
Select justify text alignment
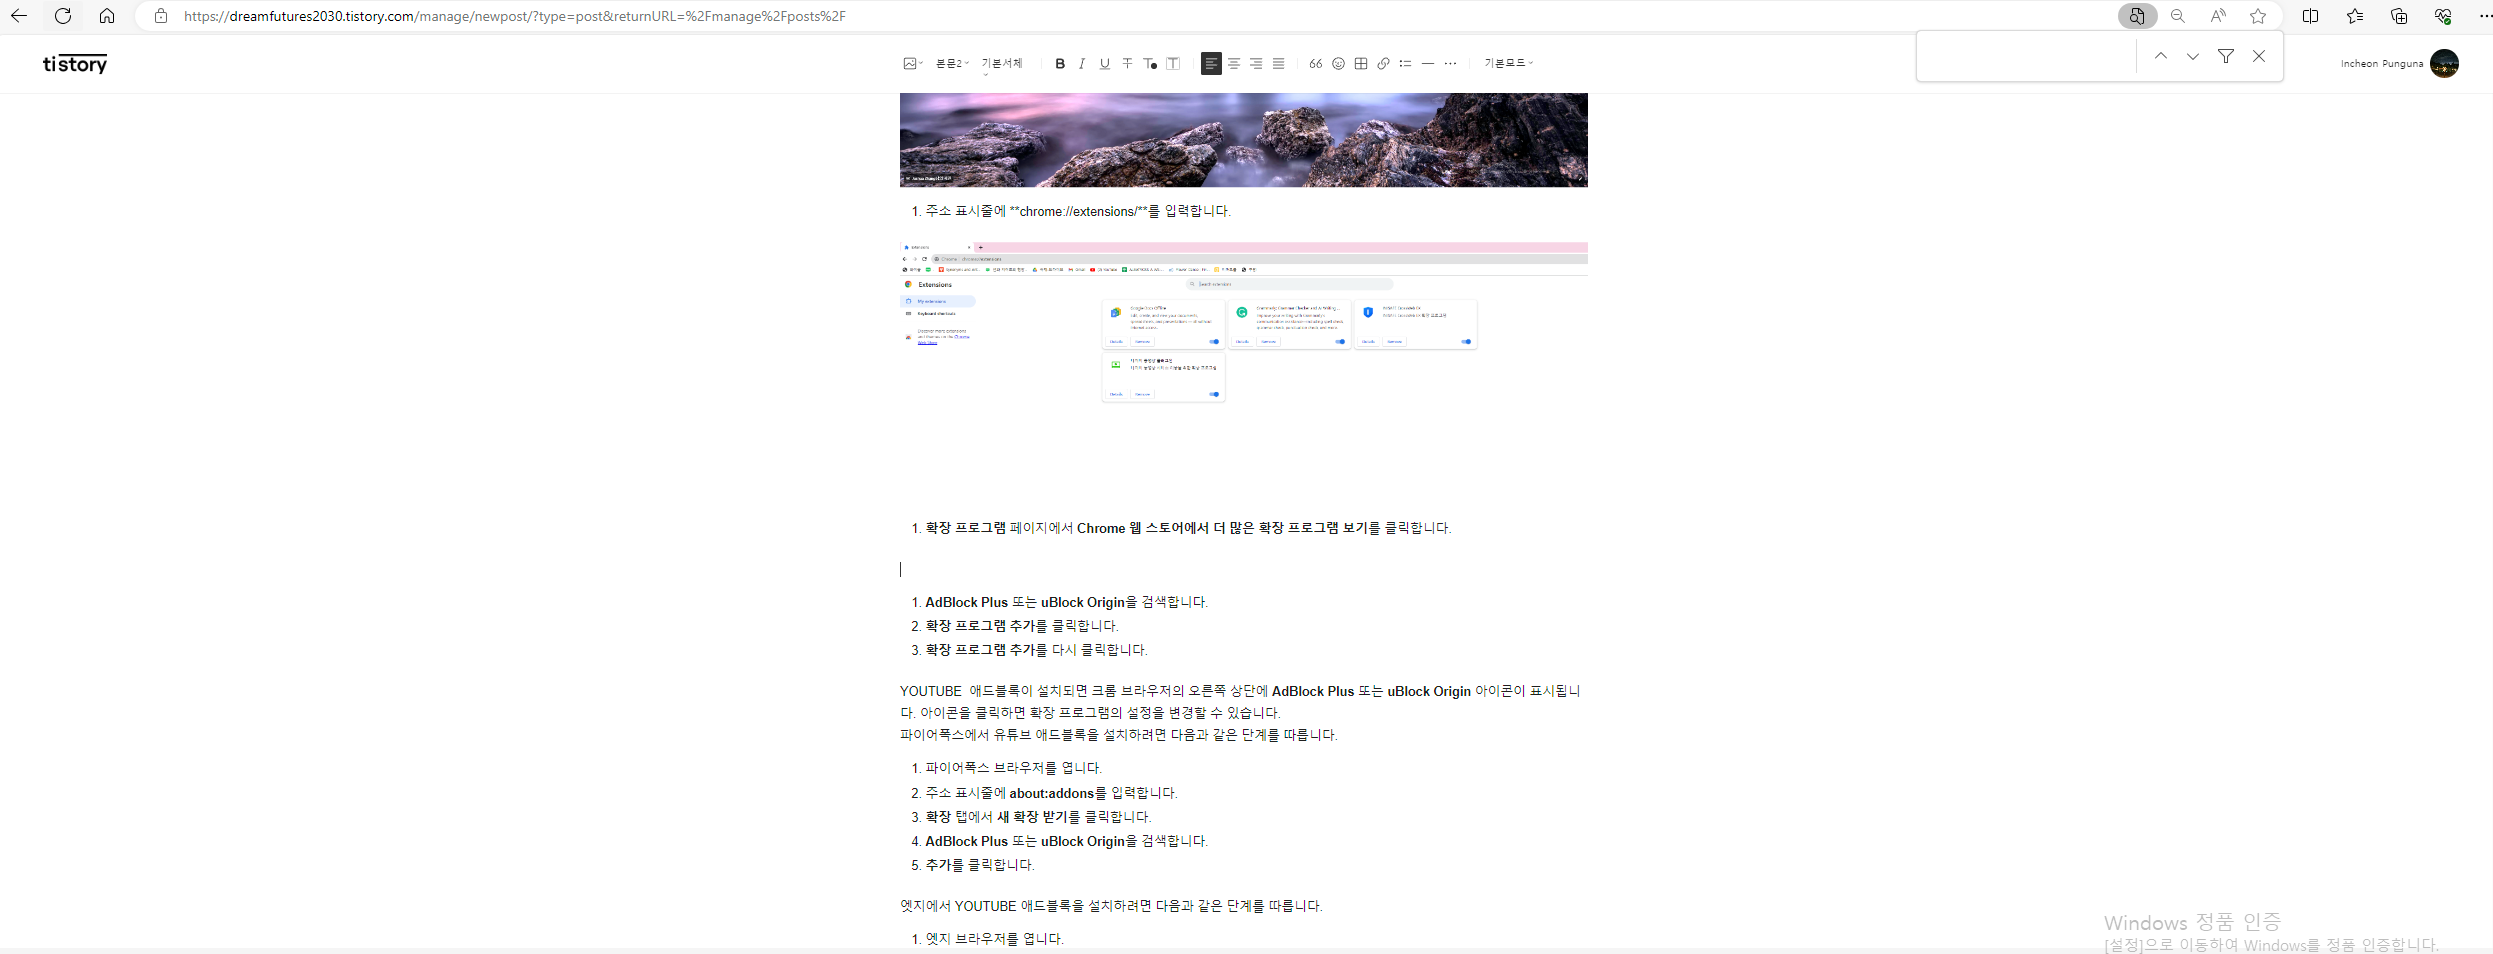click(x=1278, y=63)
